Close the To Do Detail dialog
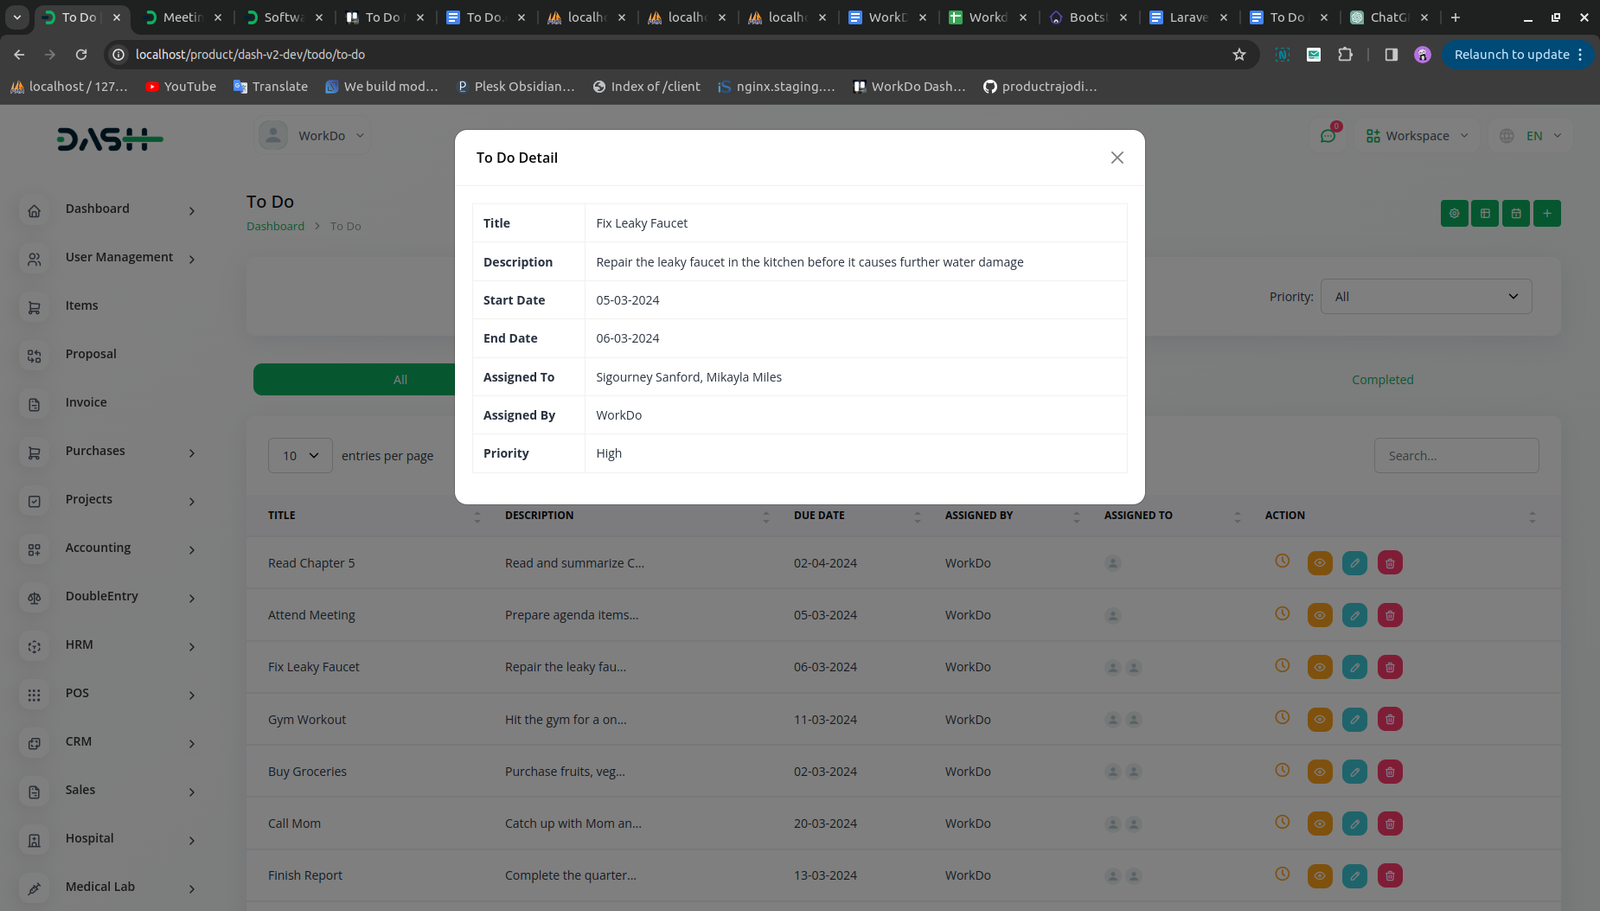 [x=1117, y=158]
